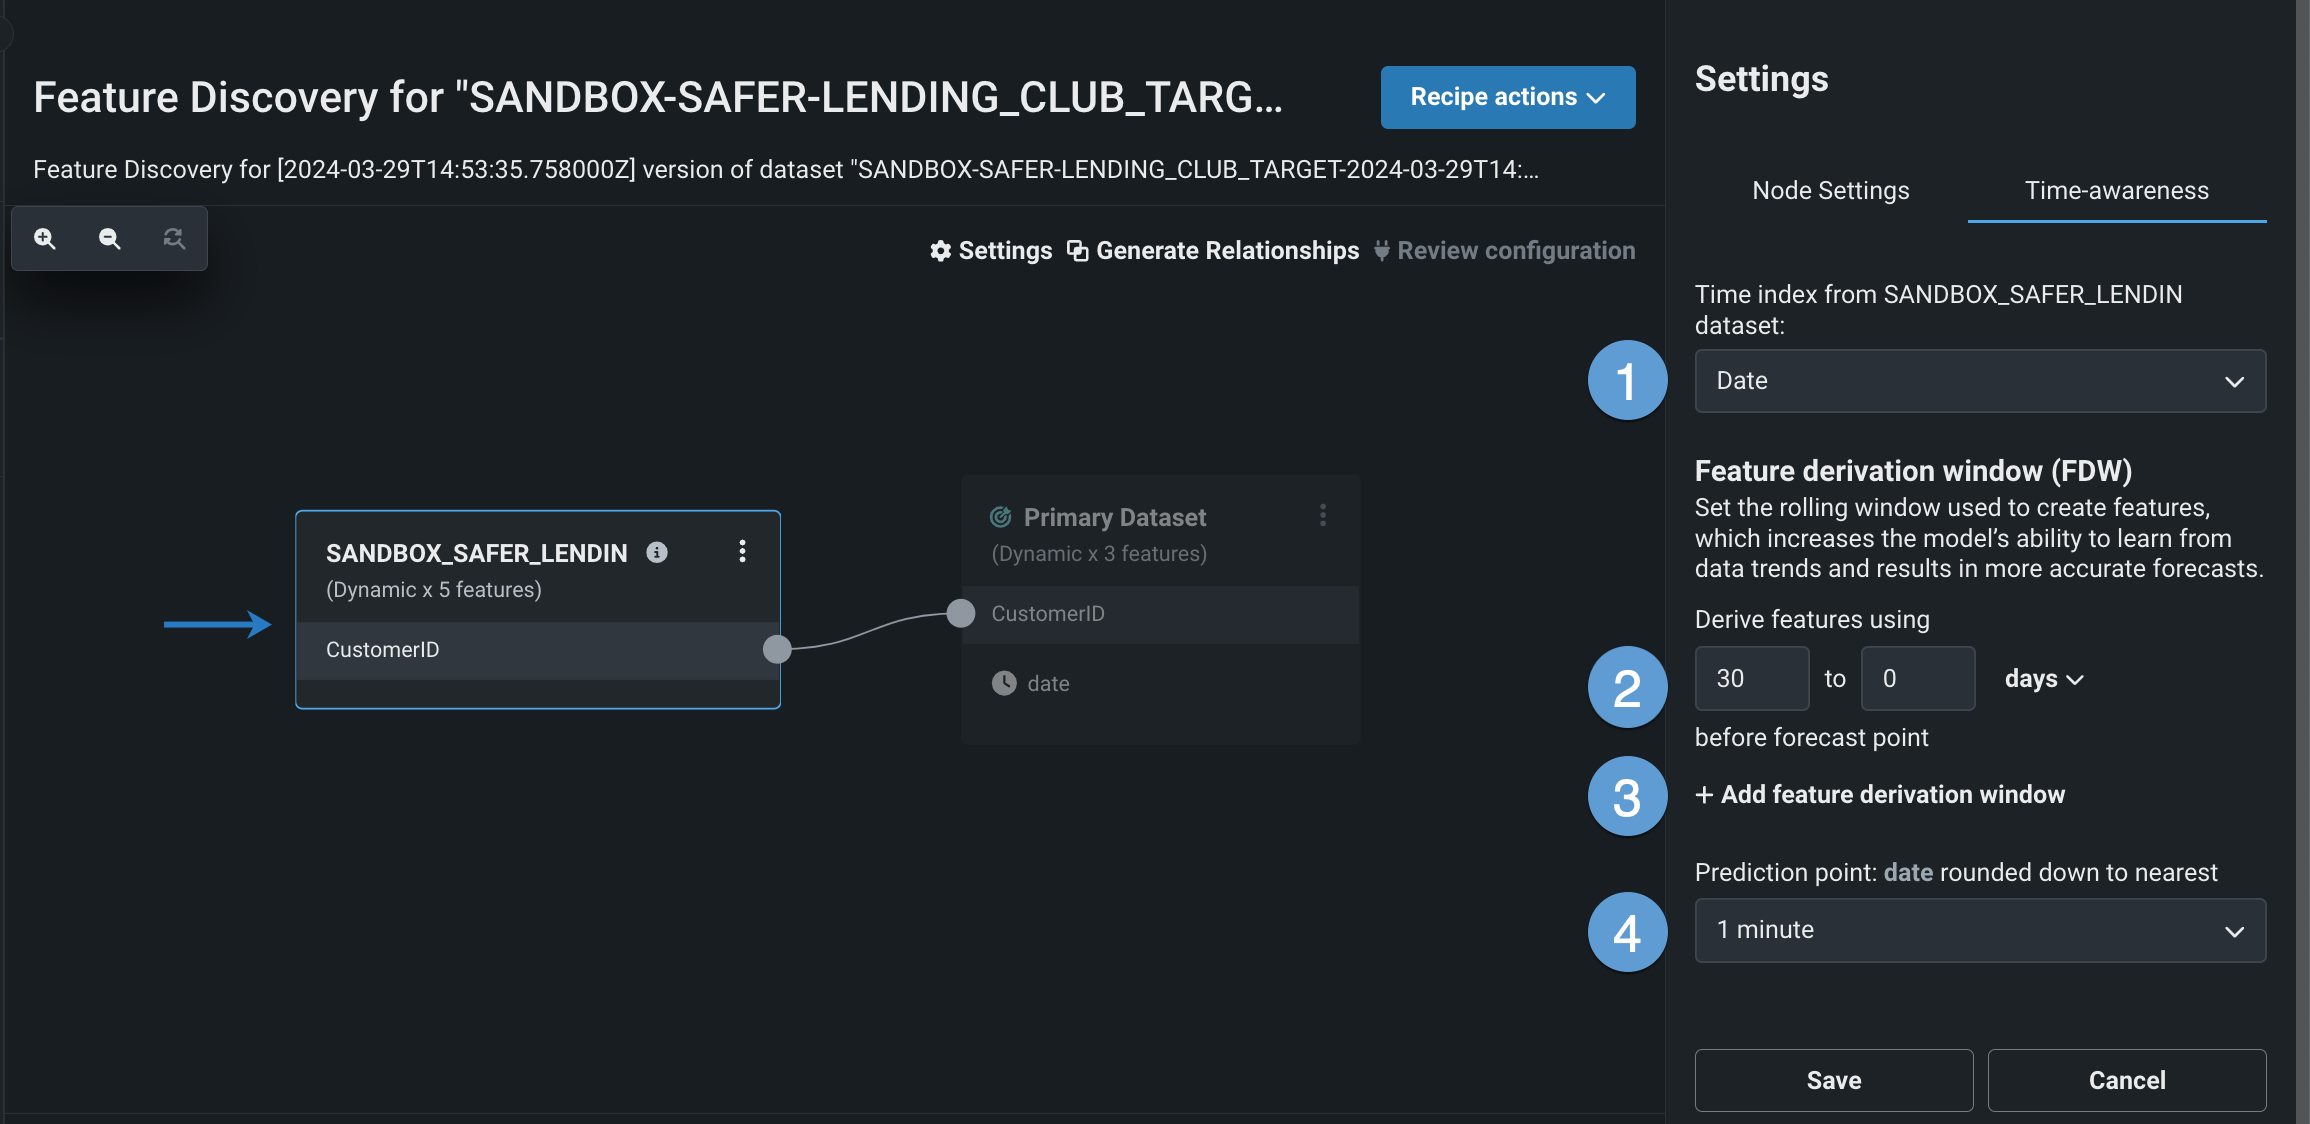Click the Settings gear link
Viewport: 2310px width, 1124px height.
click(991, 250)
